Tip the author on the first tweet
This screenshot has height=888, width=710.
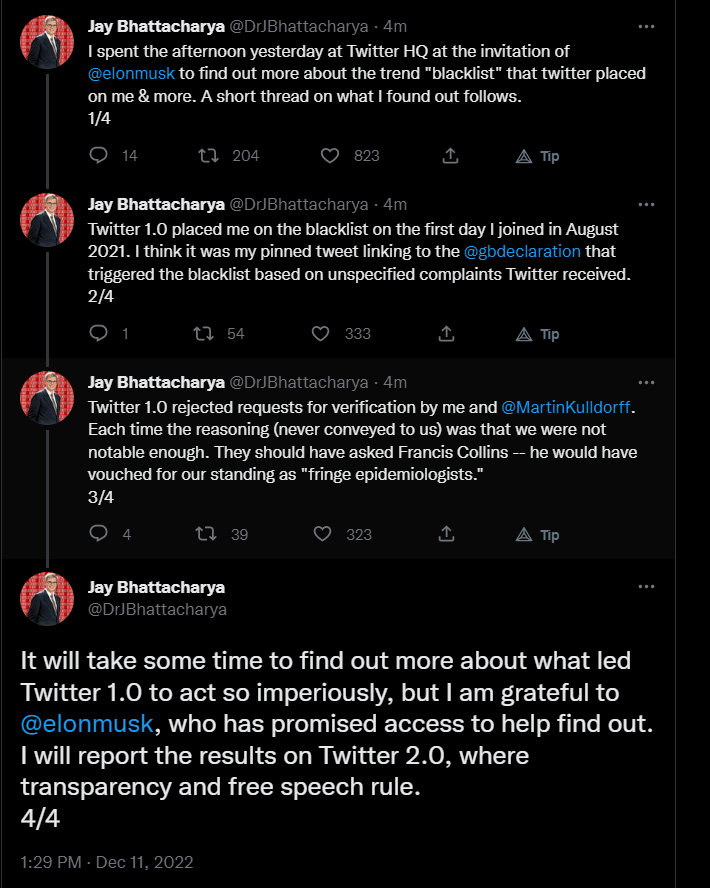(537, 156)
